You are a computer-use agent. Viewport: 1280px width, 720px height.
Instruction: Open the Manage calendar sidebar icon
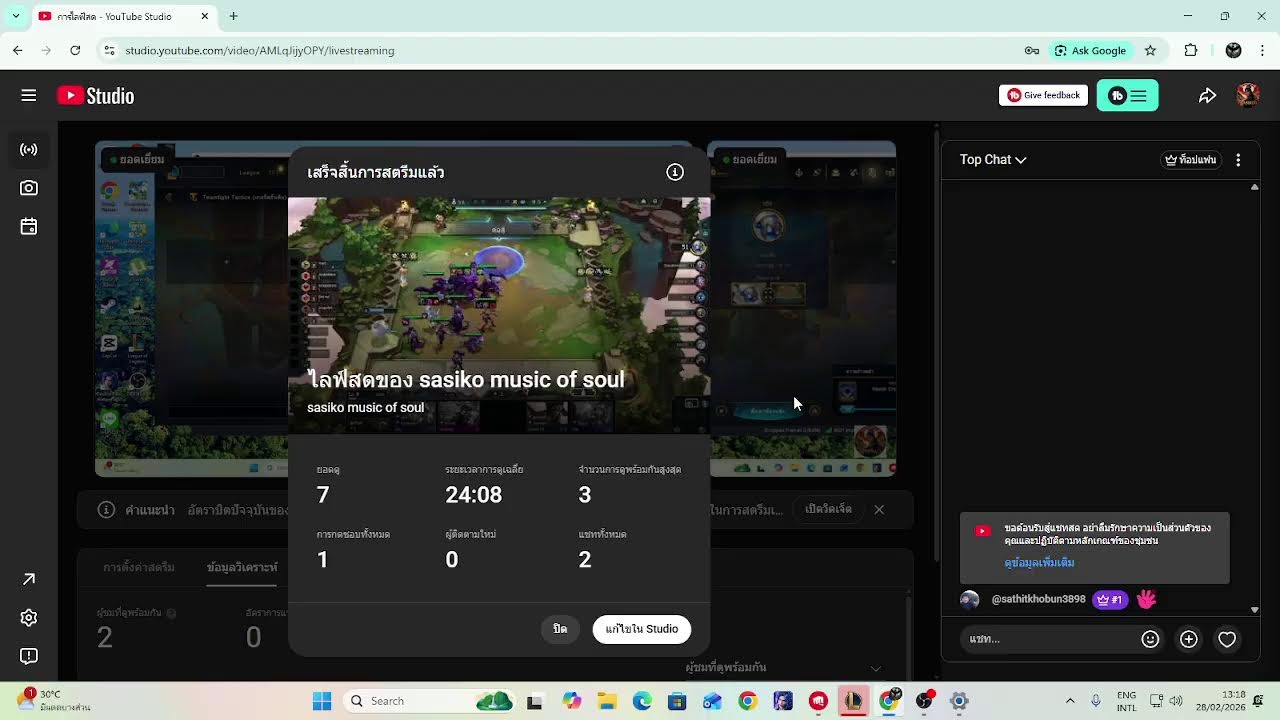[29, 227]
